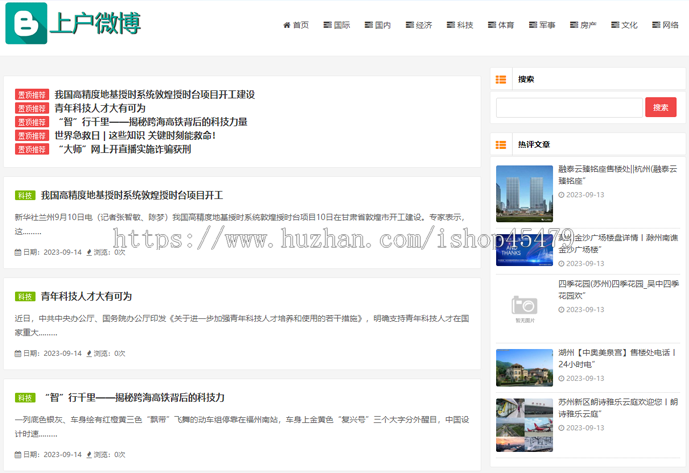Open pinned article 世界急救日 | 这些知识 关键时刻能救命!
The width and height of the screenshot is (689, 473).
(135, 135)
